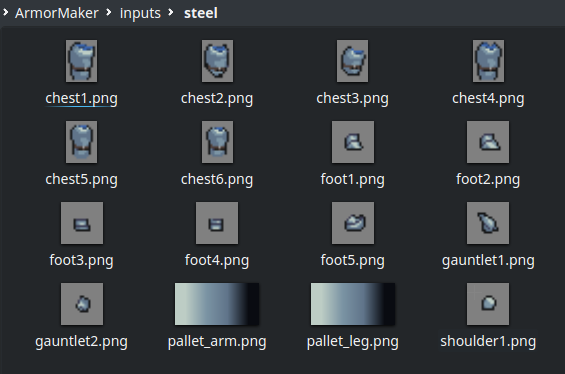Screen dimensions: 565x374
Task: Select the foot1.png boot thumbnail
Action: [x=353, y=142]
